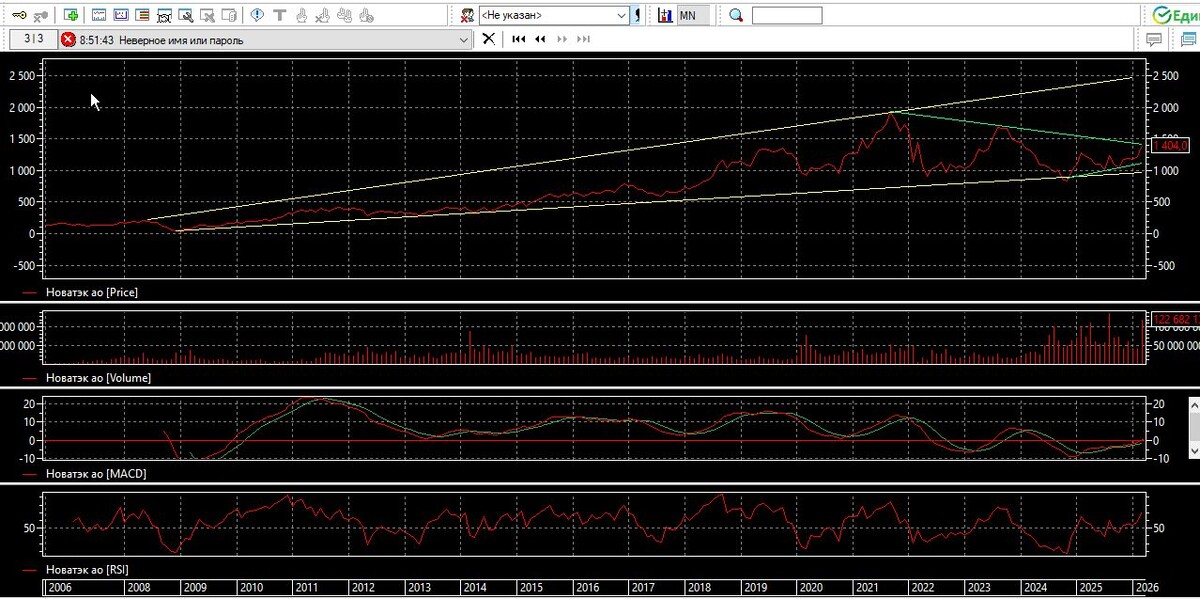Click the red error circle icon in message bar
This screenshot has height=599, width=1200.
(68, 40)
